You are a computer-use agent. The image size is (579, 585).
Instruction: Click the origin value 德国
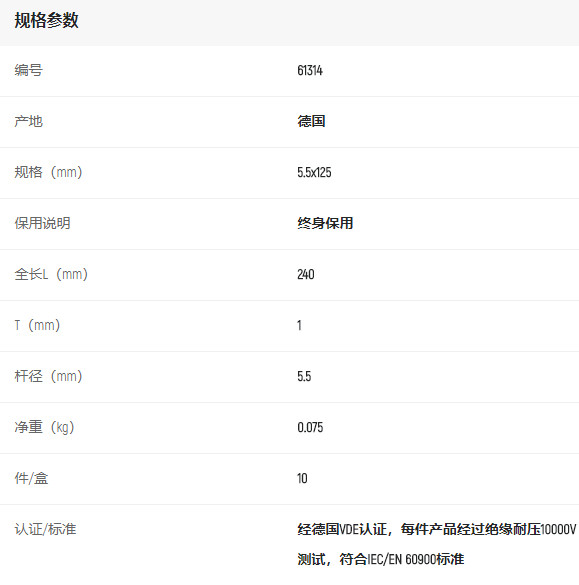pos(311,121)
